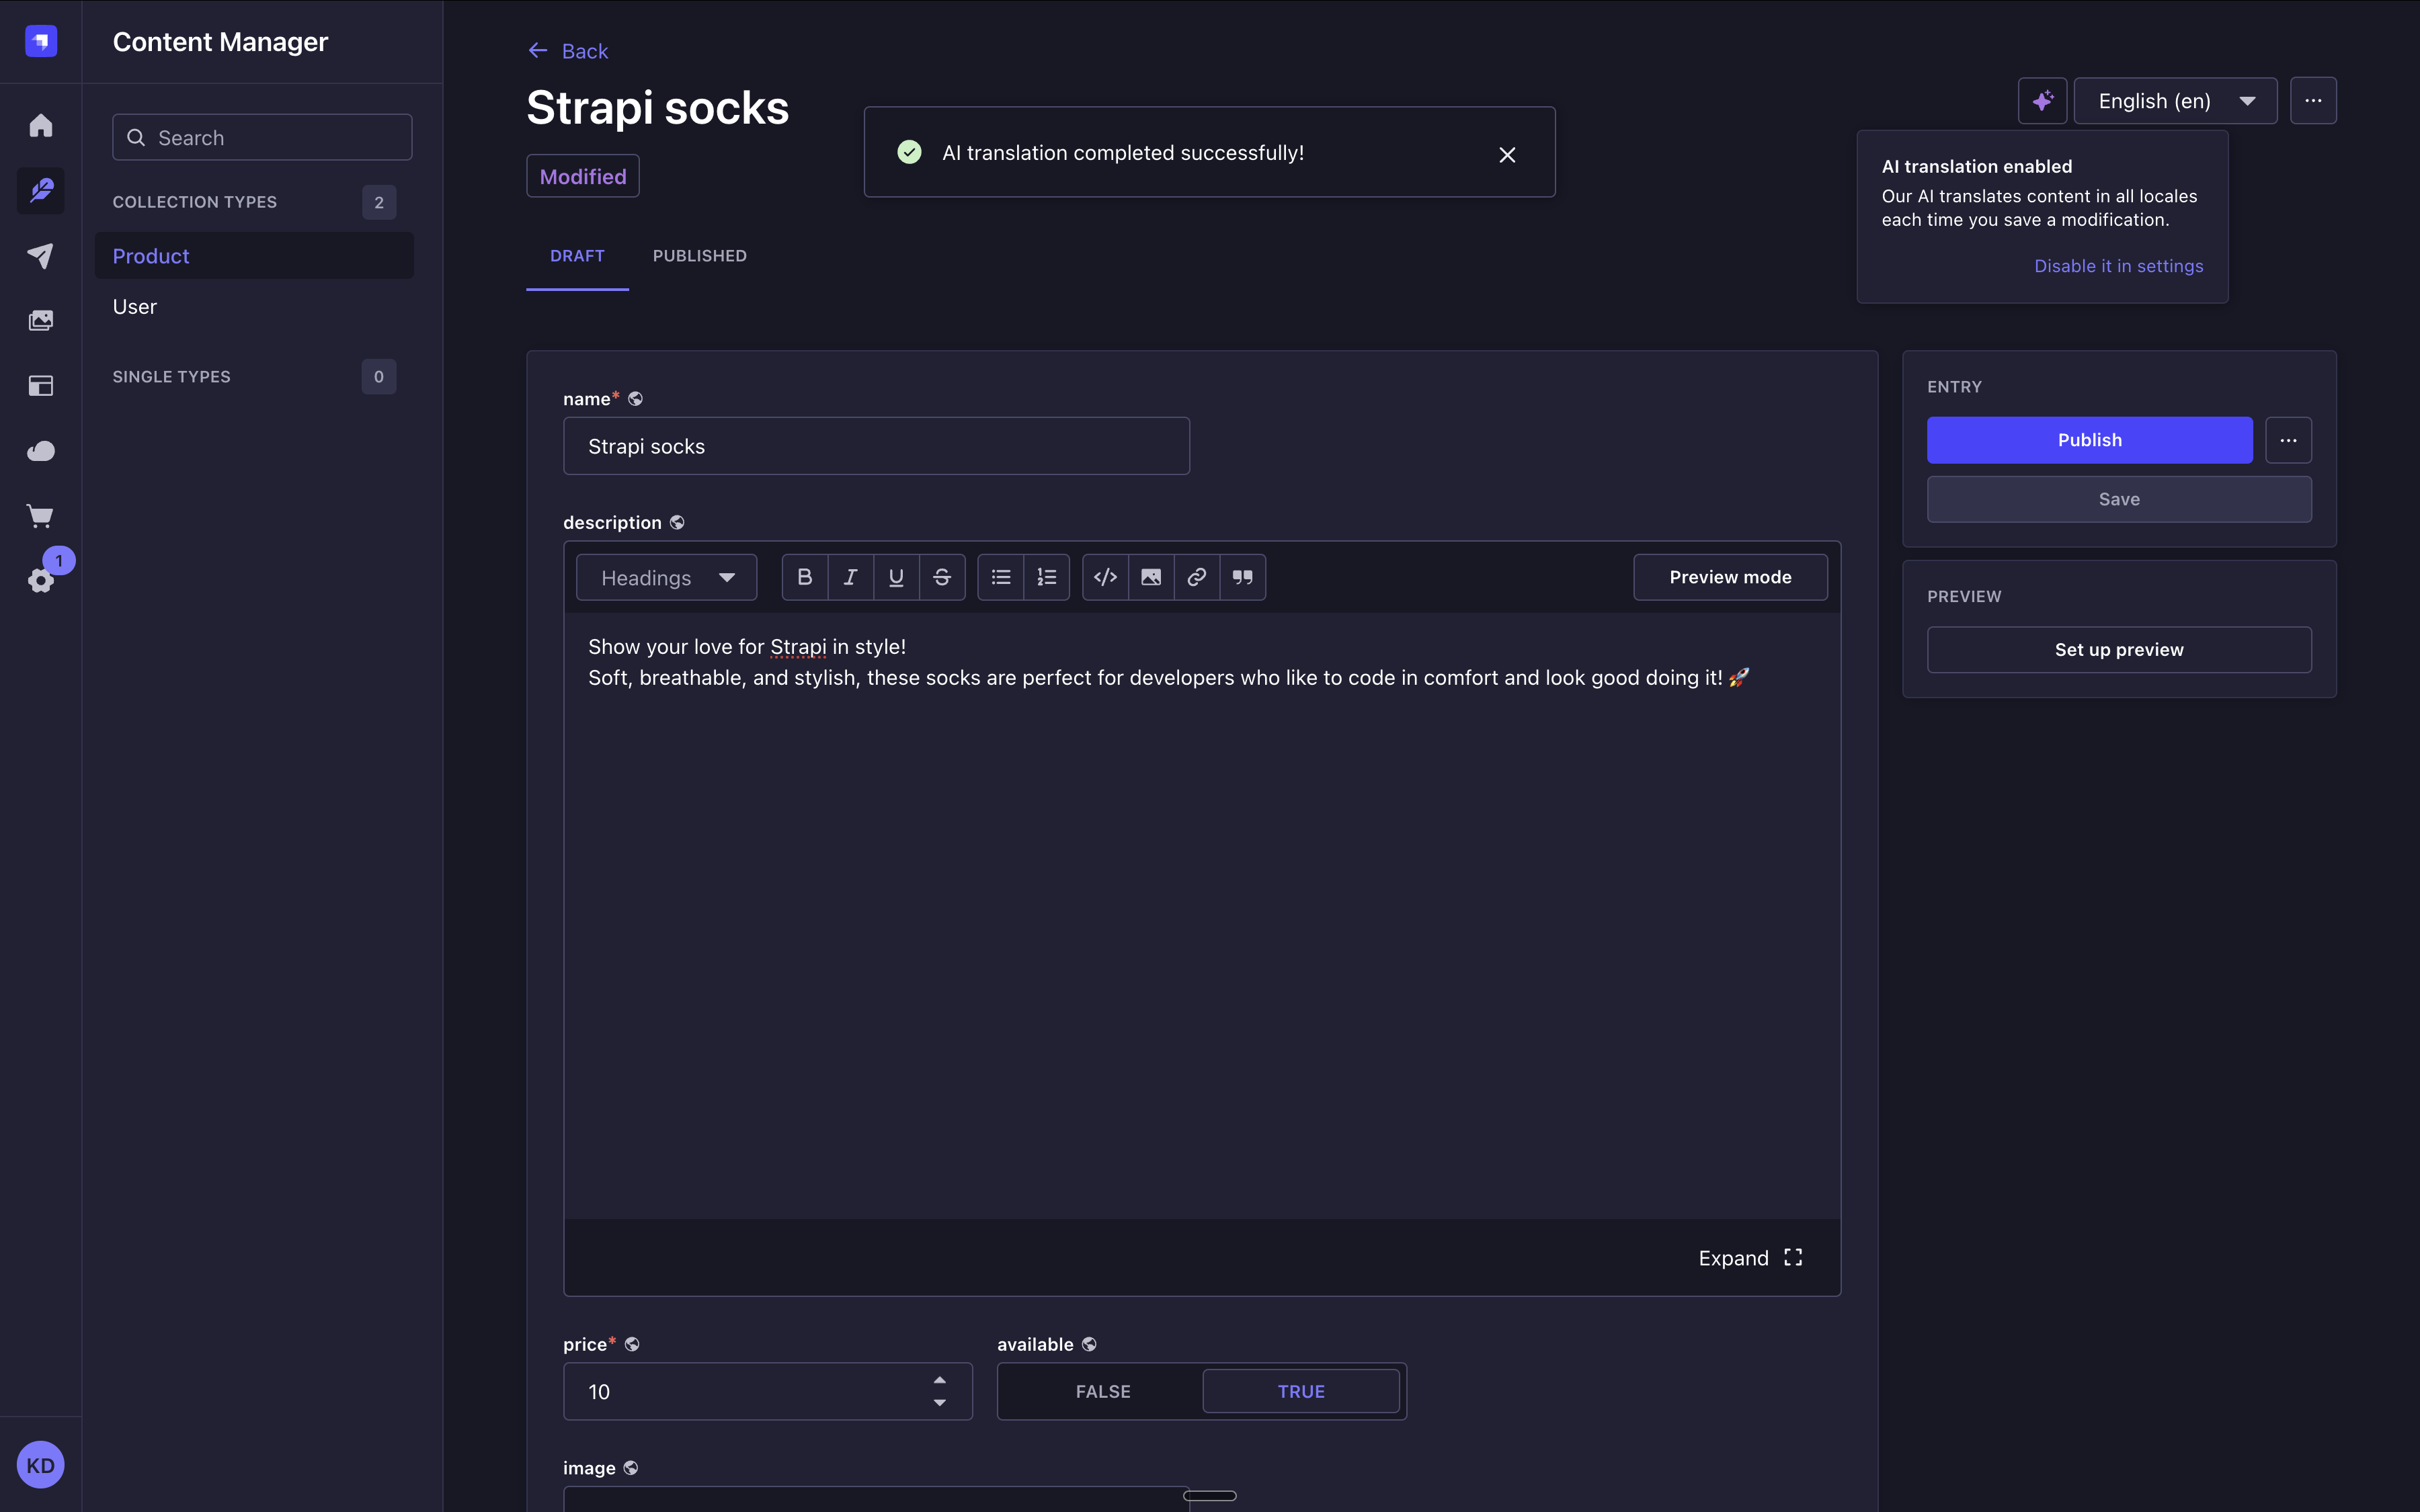Click the AI translation sparkle icon
The height and width of the screenshot is (1512, 2420).
(2042, 101)
